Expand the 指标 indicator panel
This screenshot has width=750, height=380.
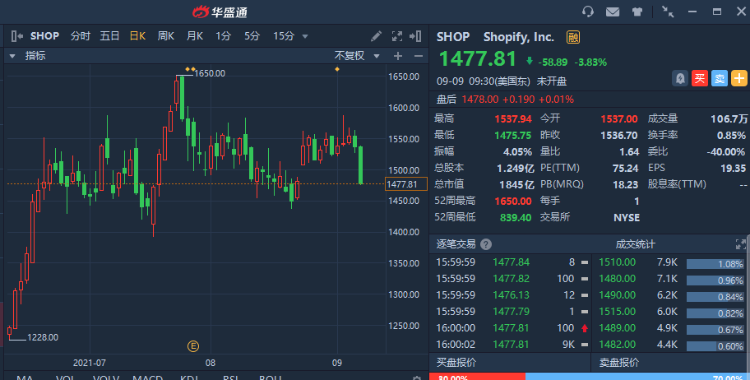click(12, 56)
